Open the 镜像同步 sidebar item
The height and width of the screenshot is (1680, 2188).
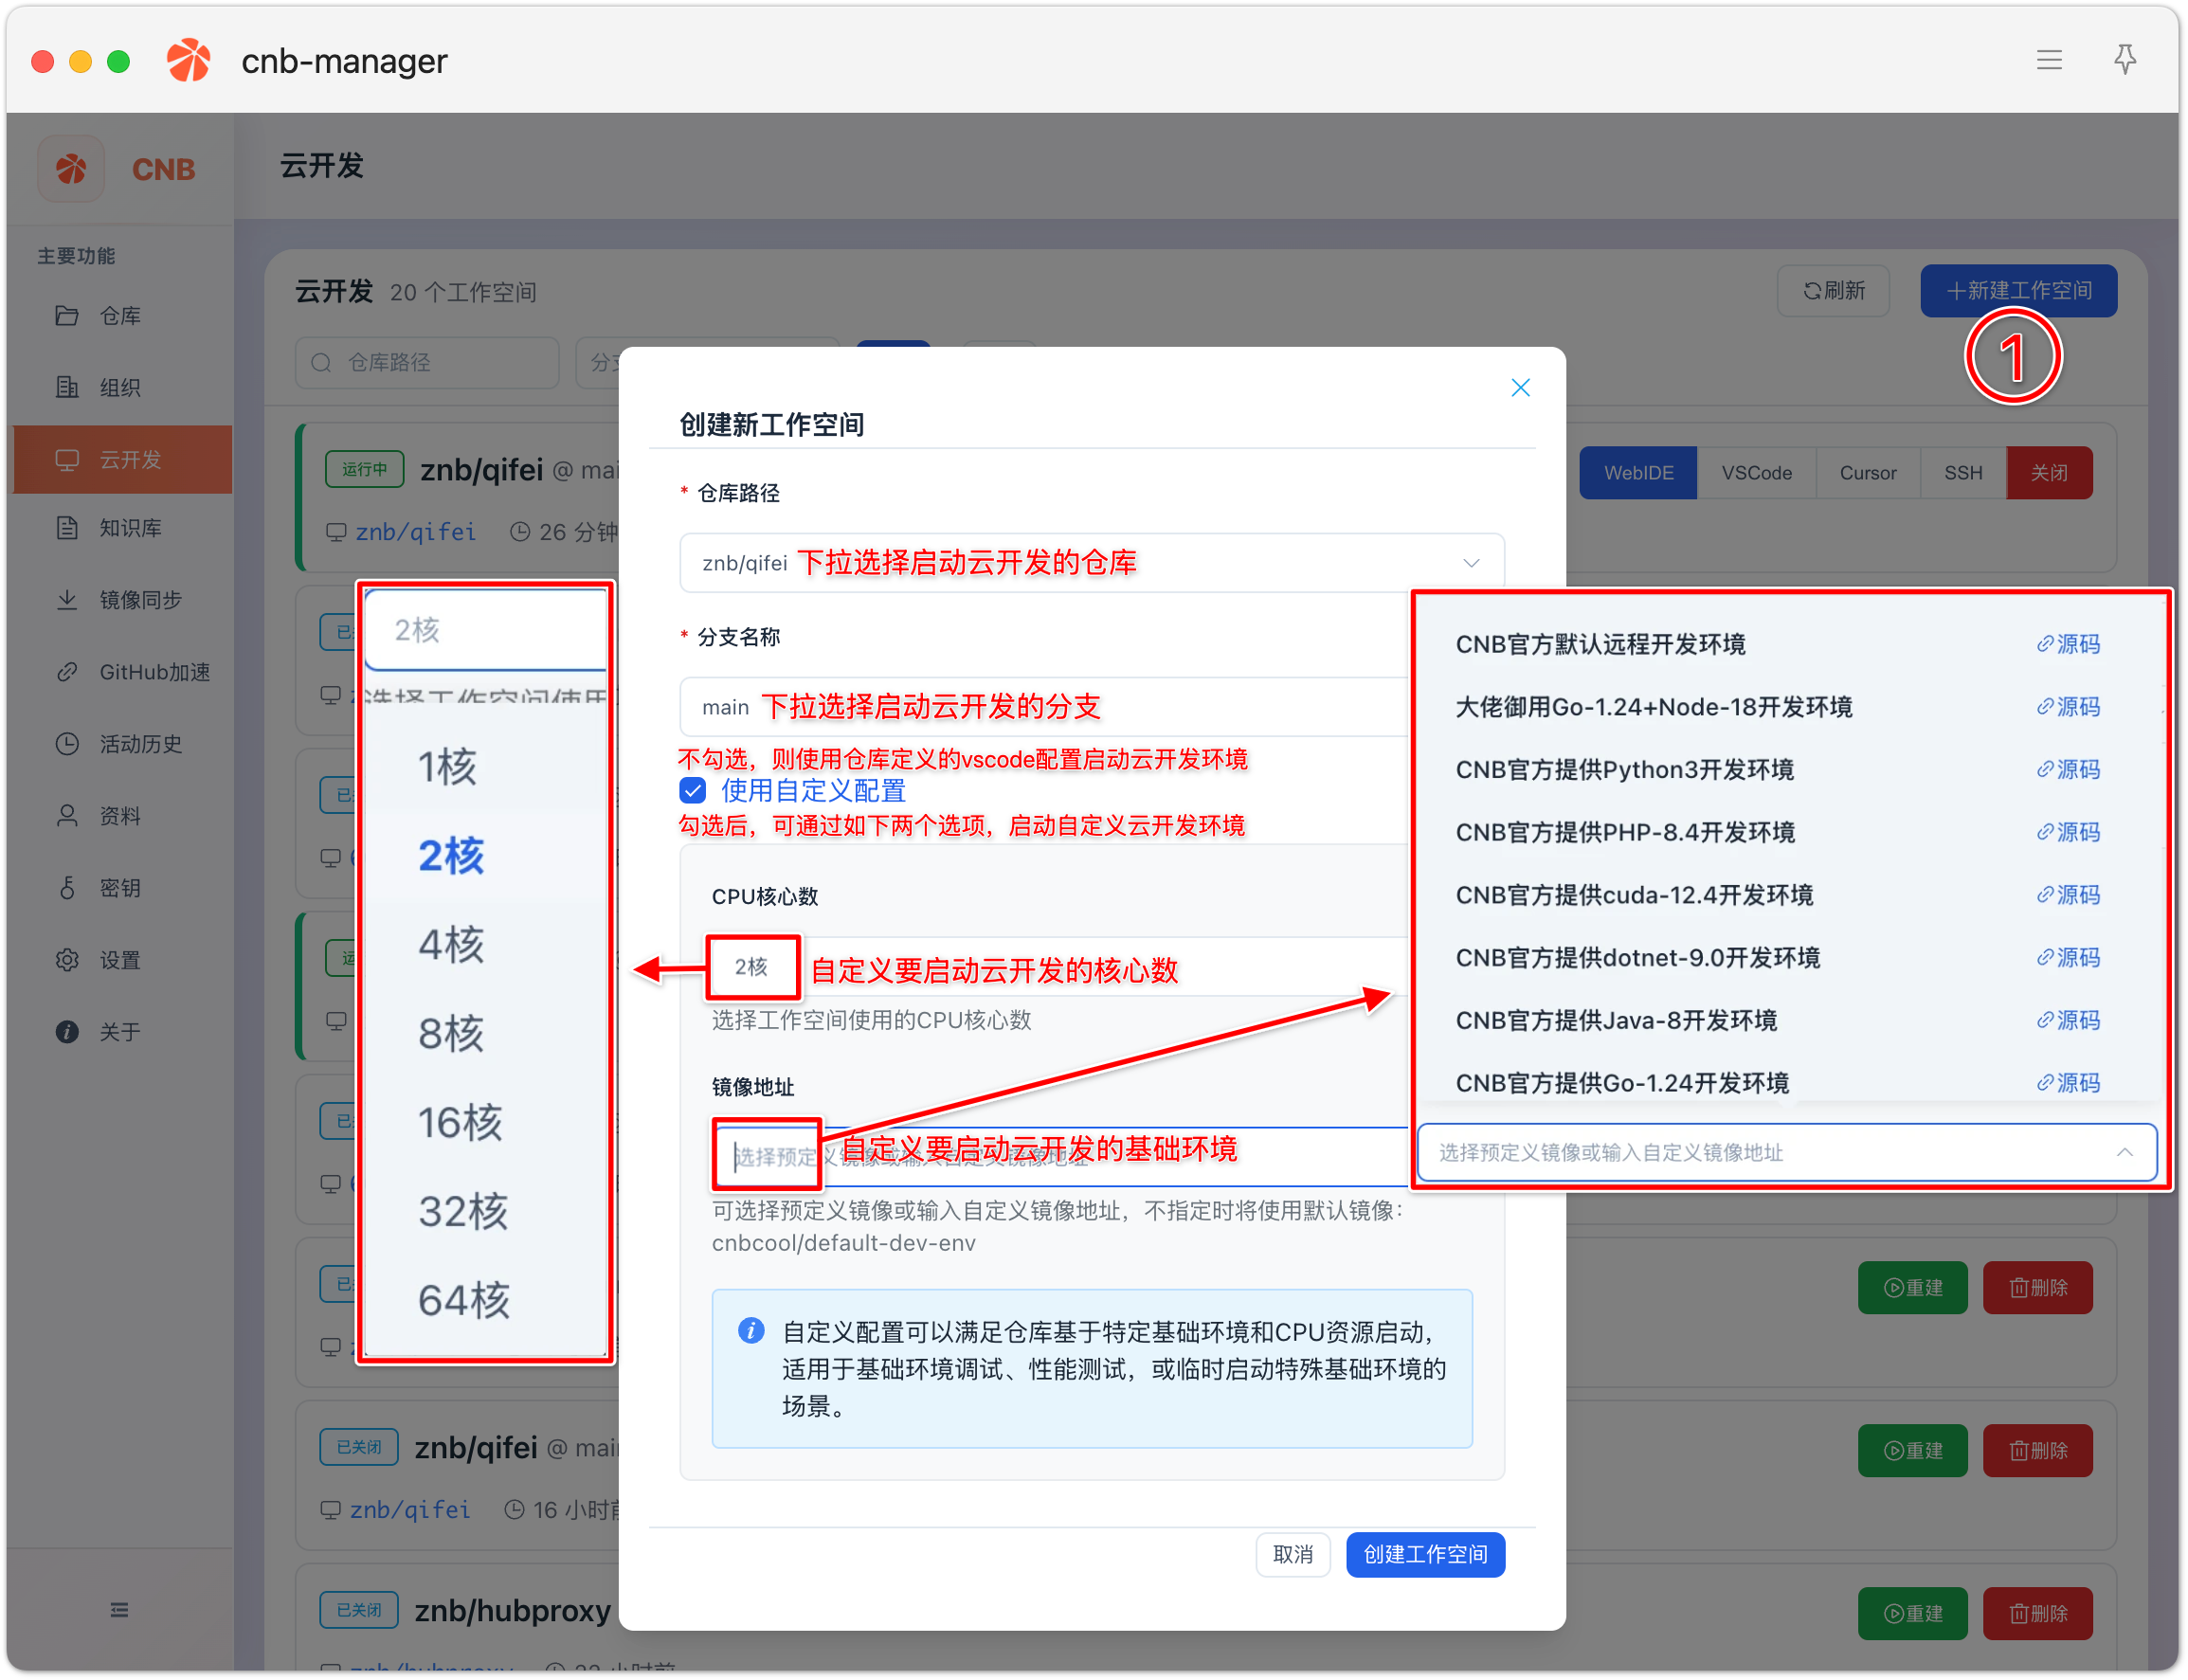click(x=122, y=600)
